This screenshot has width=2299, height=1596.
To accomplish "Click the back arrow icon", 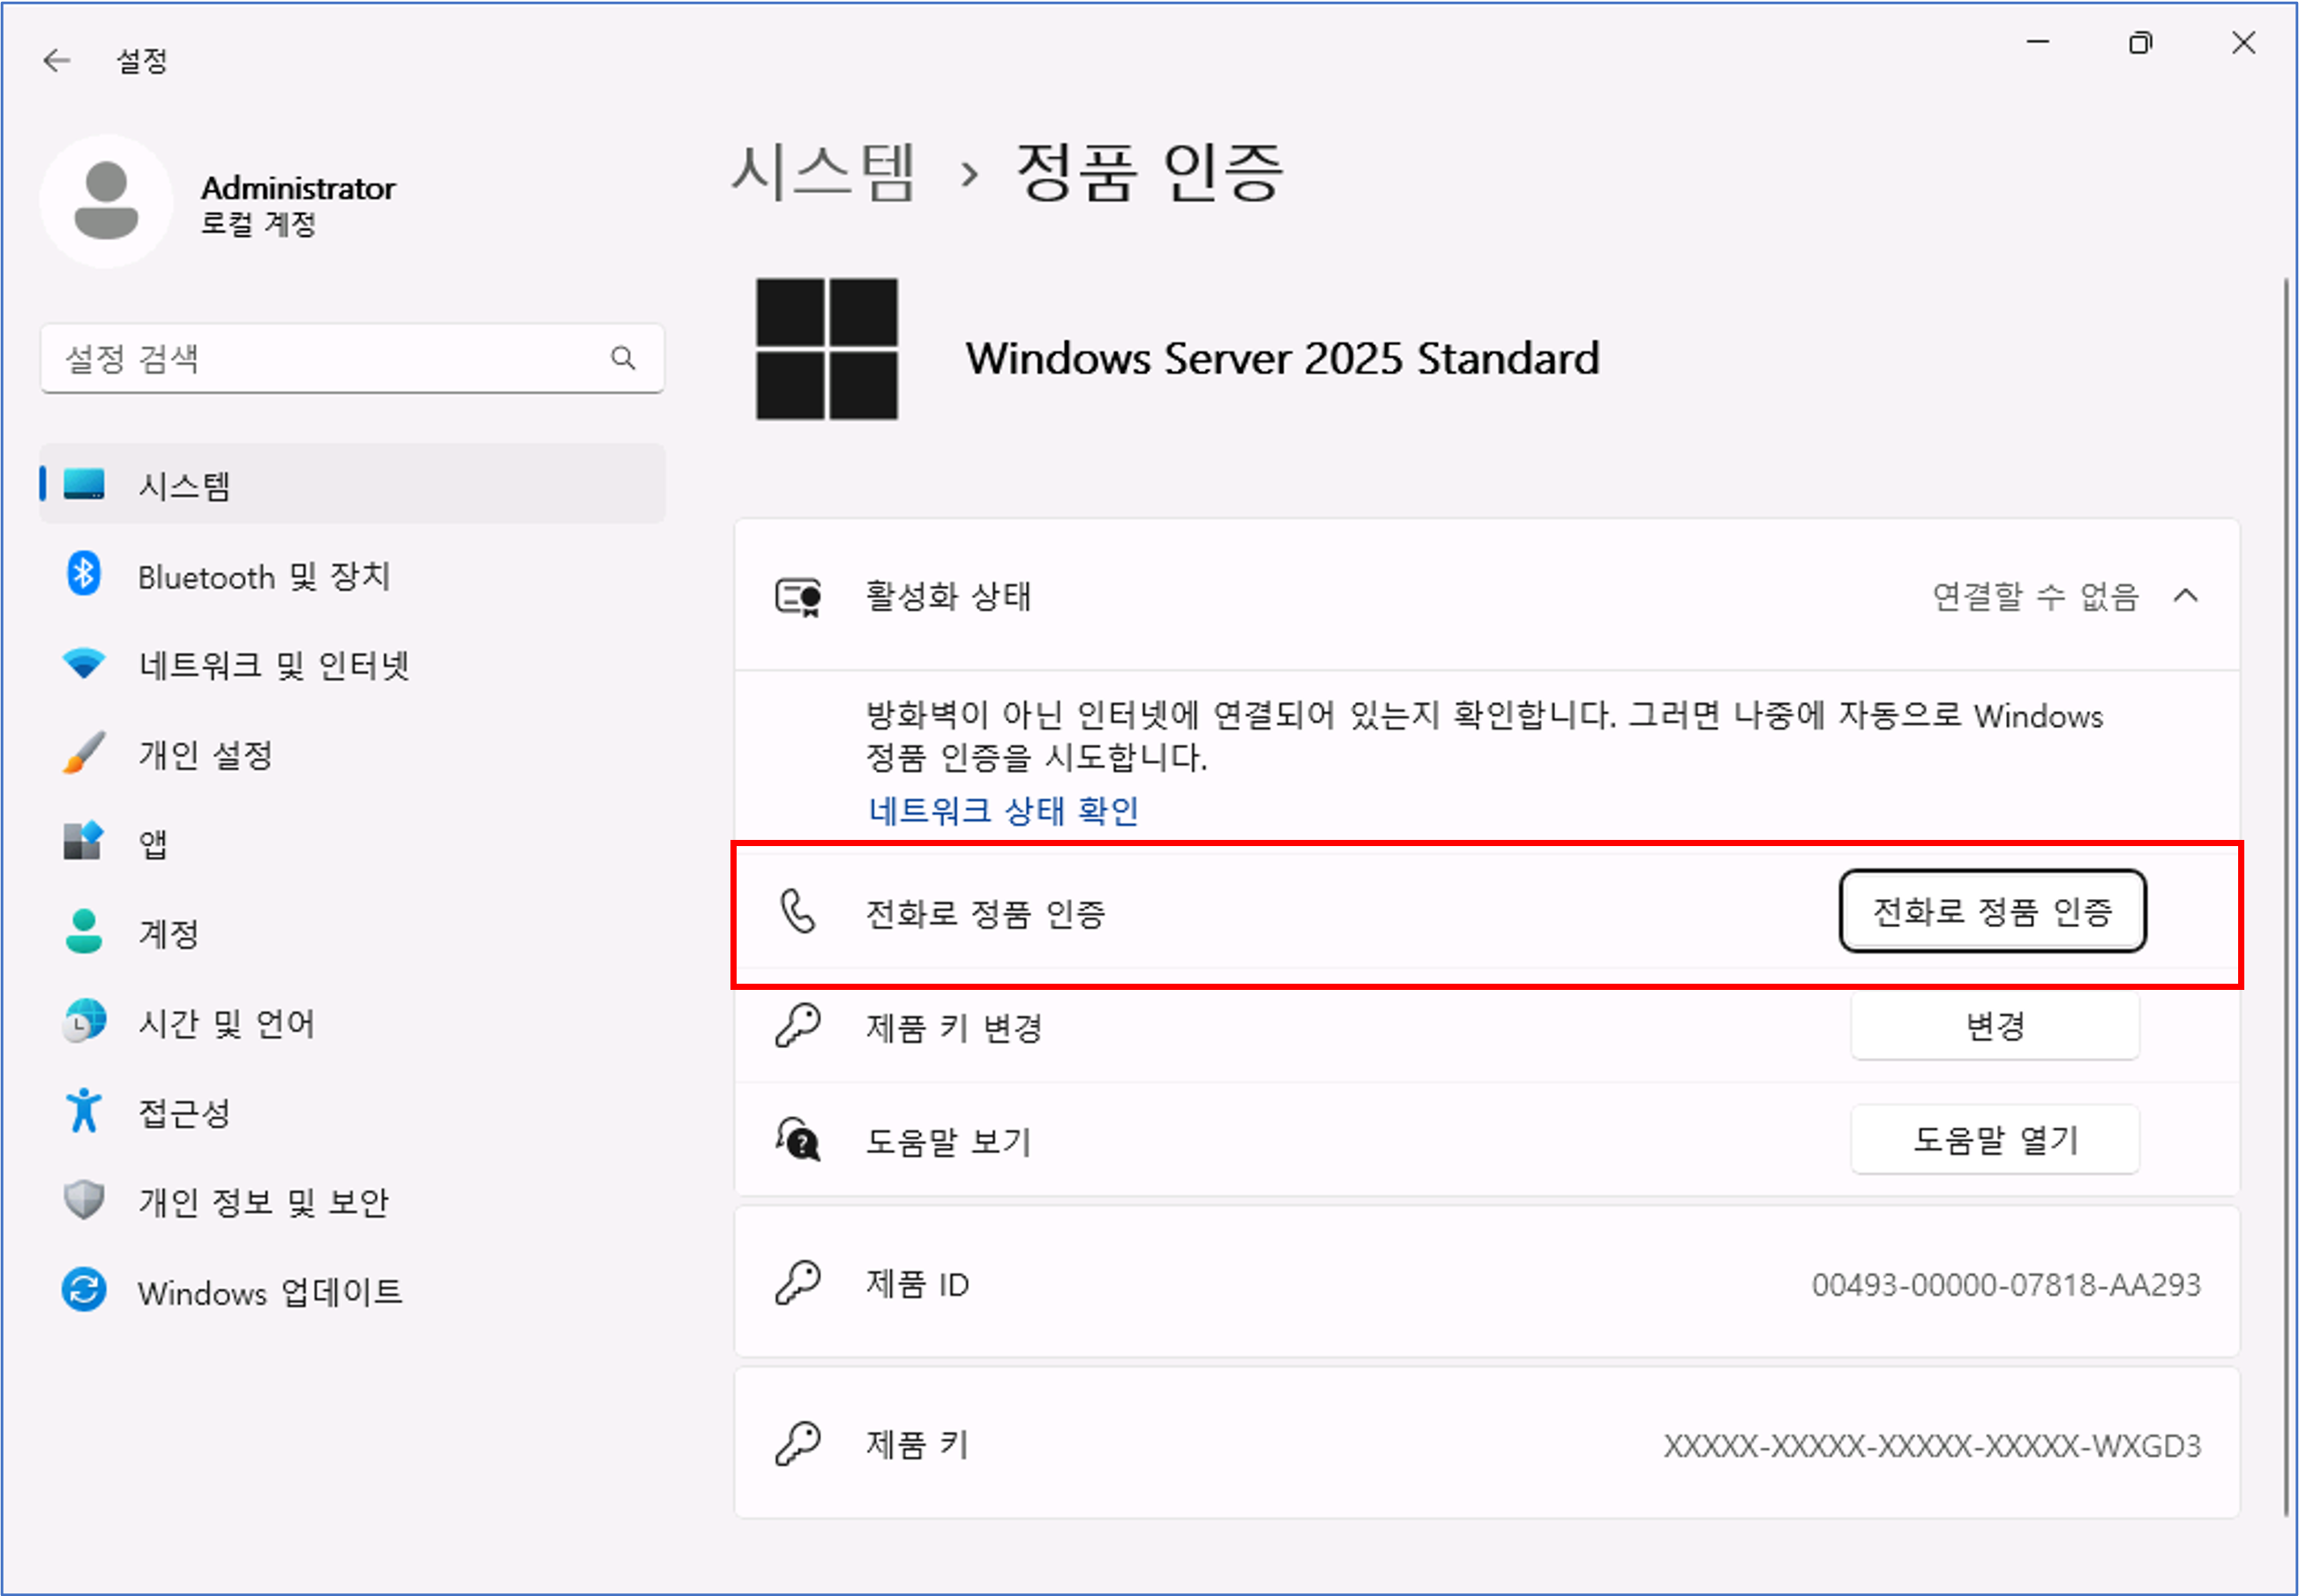I will pos(57,61).
